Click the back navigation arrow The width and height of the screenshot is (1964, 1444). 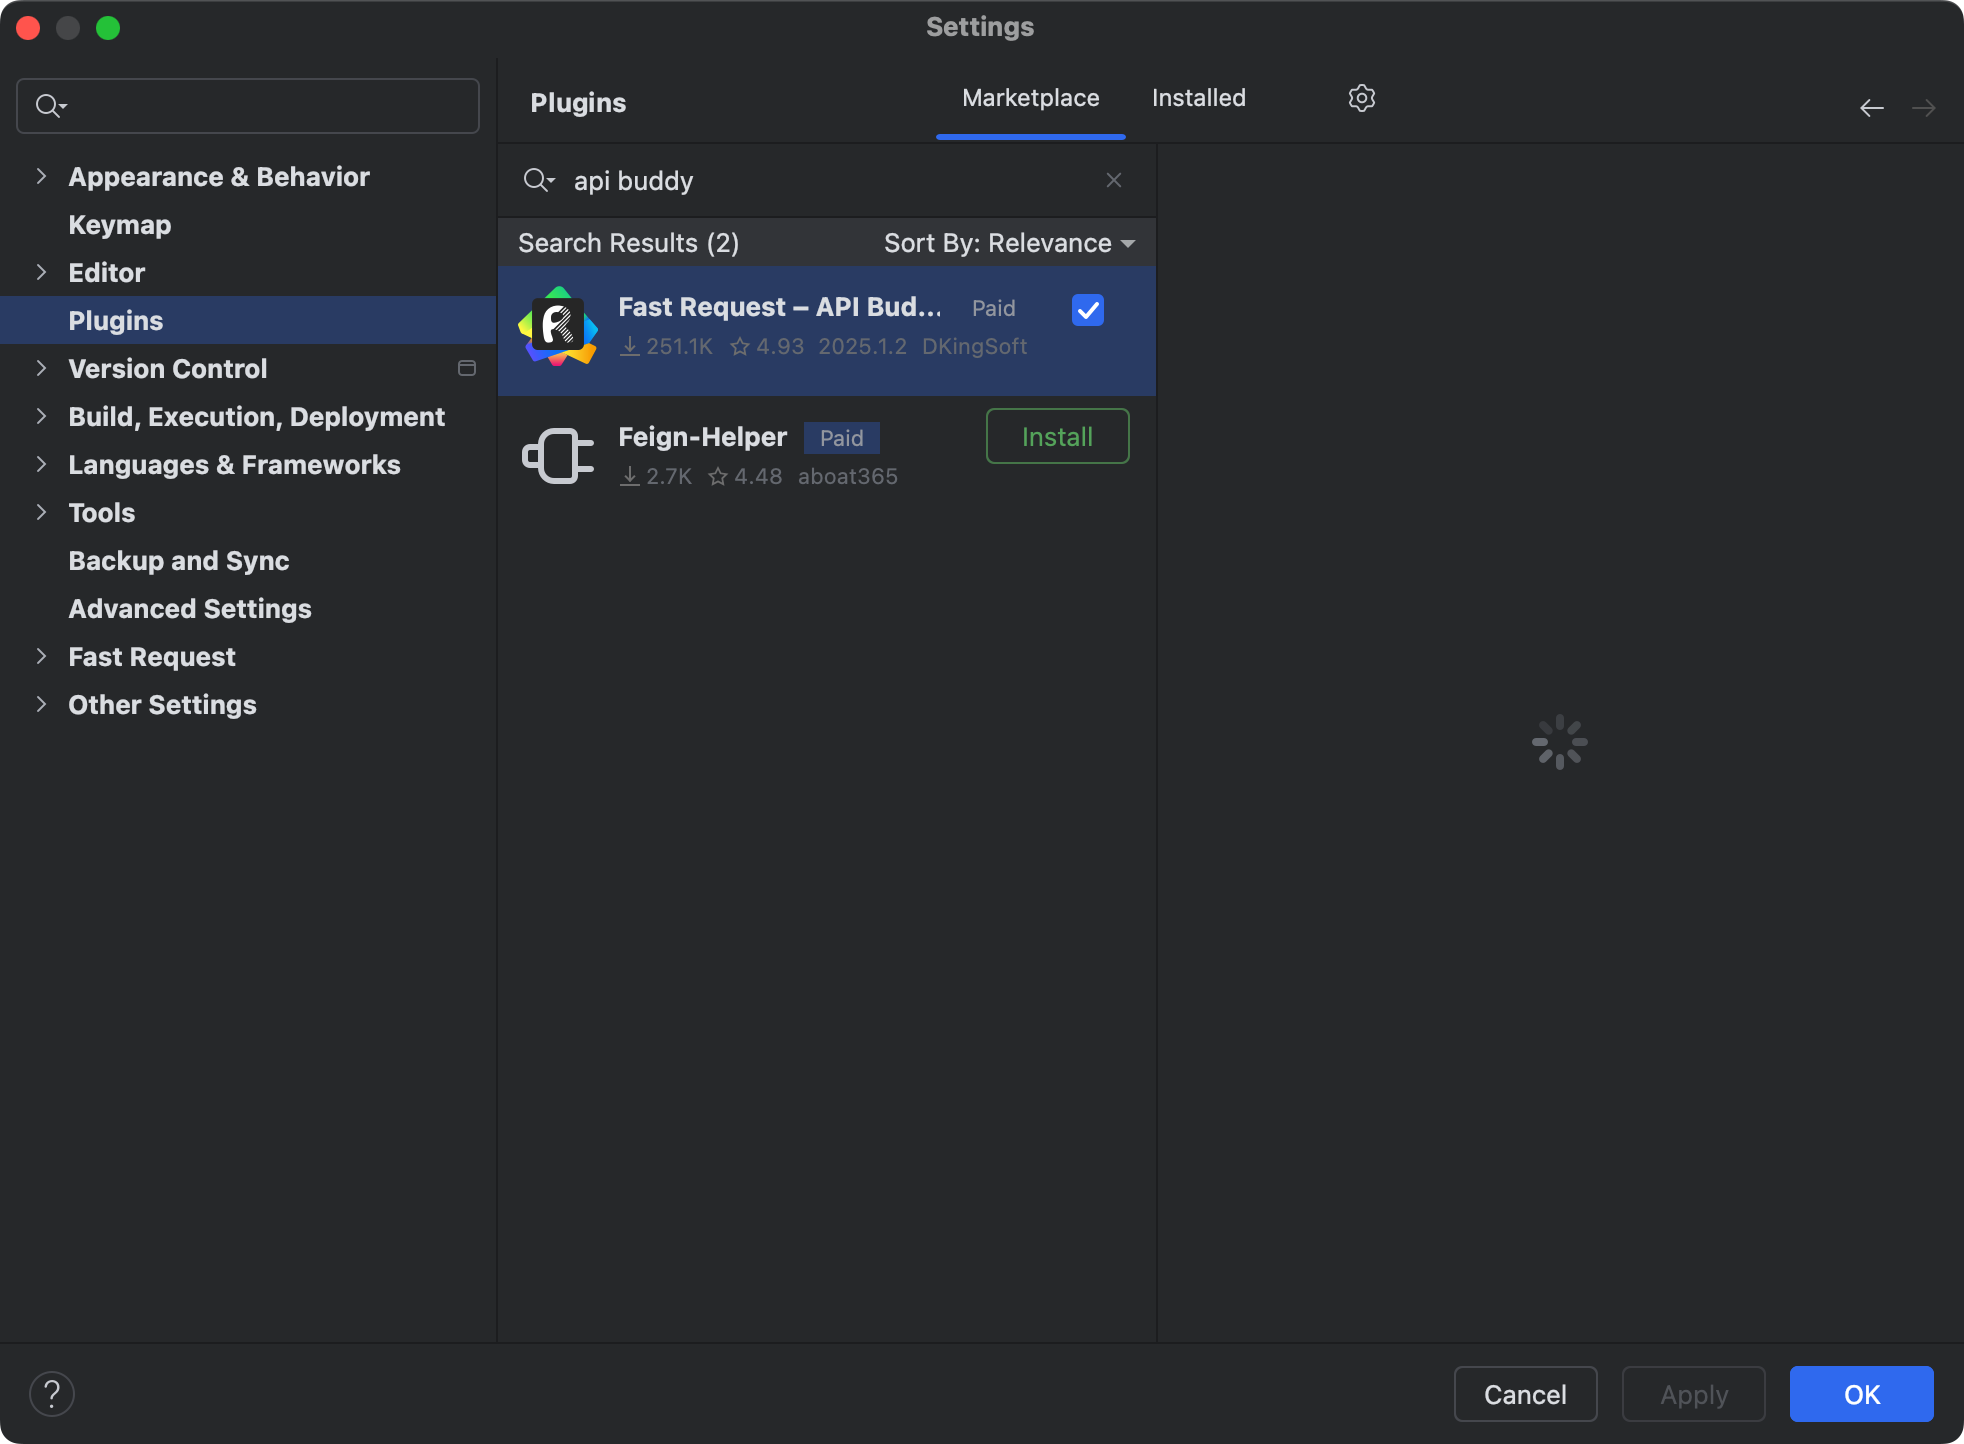click(x=1871, y=108)
